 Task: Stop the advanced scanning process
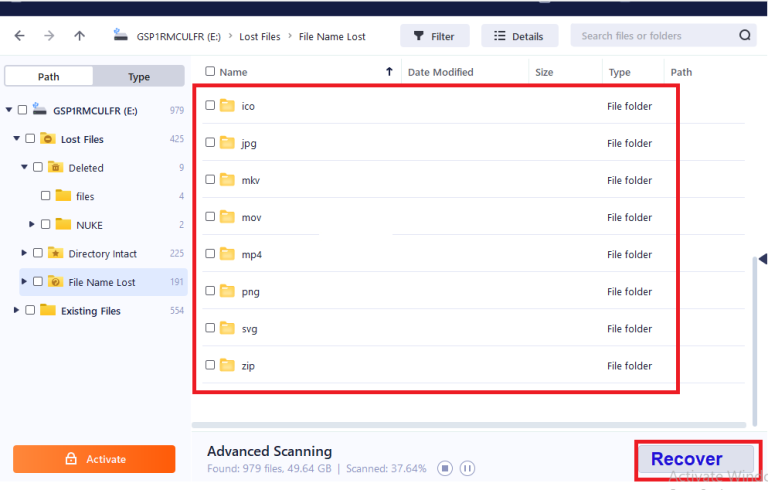[x=445, y=468]
